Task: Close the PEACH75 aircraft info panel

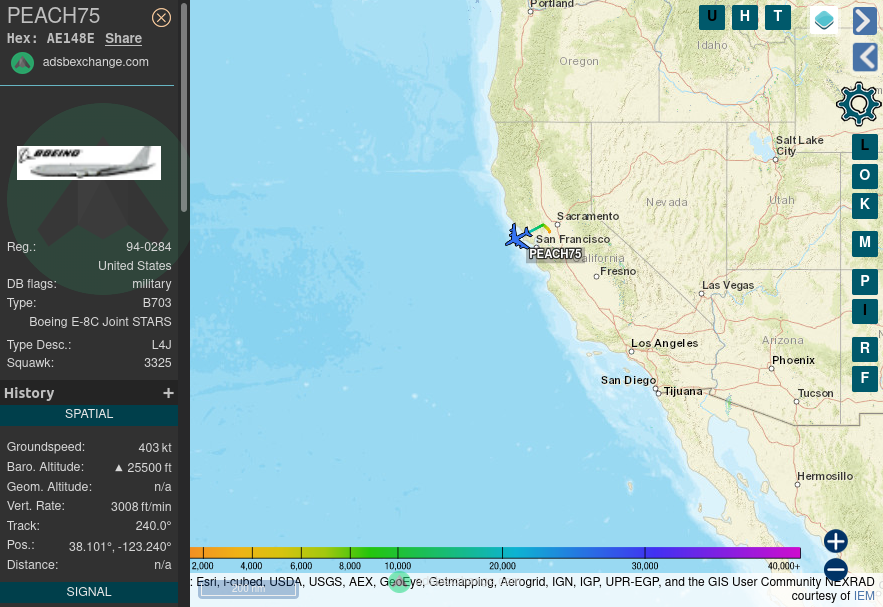Action: click(161, 18)
